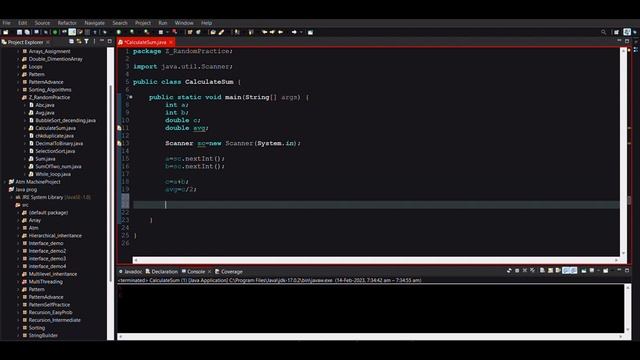Open the Navigate menu

[94, 23]
